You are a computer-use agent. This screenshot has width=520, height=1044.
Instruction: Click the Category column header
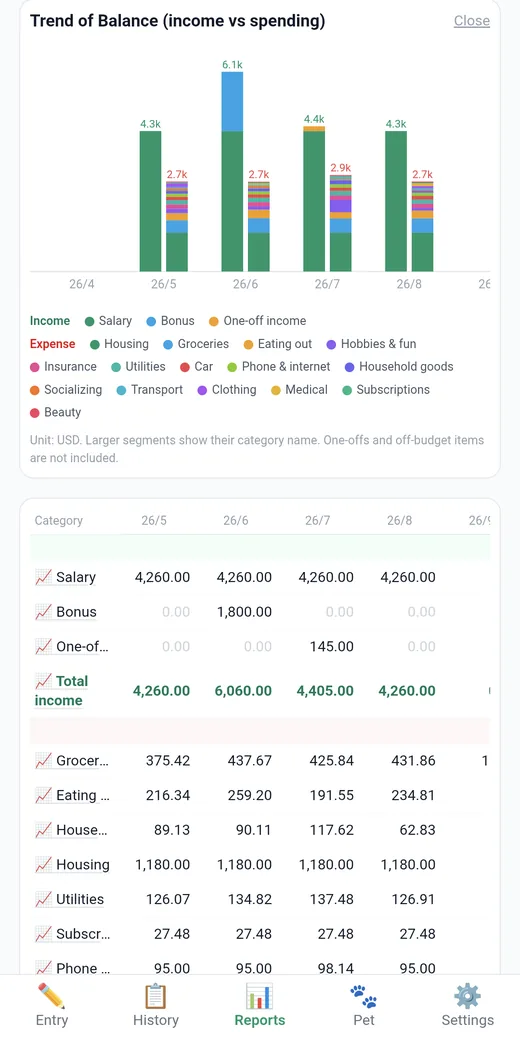(59, 521)
